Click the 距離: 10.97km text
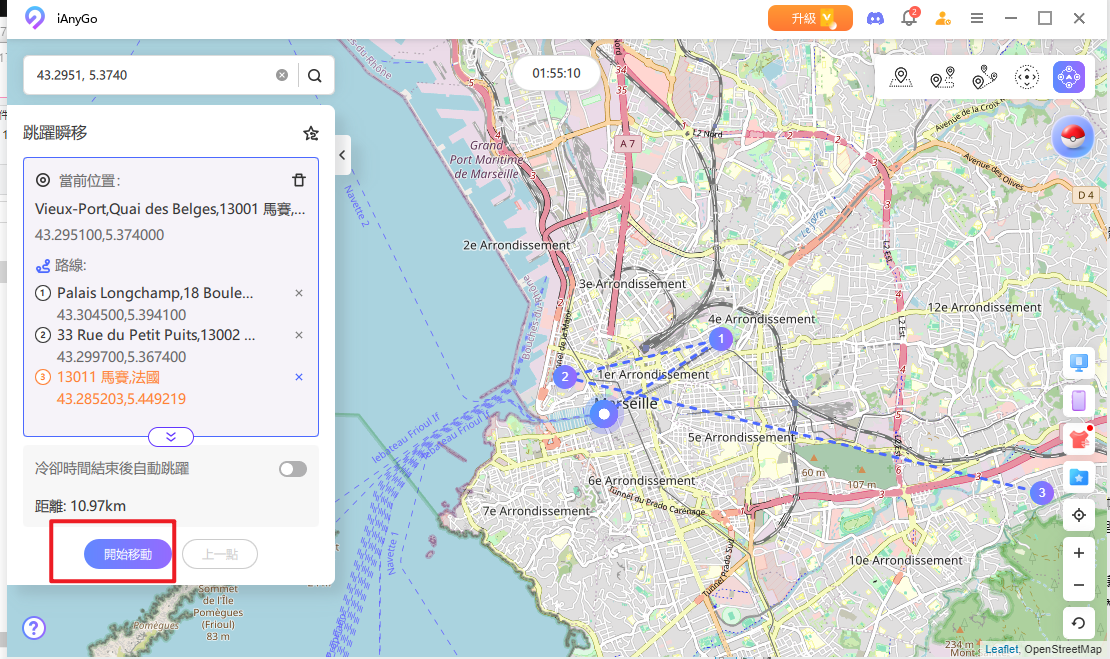 pos(80,506)
